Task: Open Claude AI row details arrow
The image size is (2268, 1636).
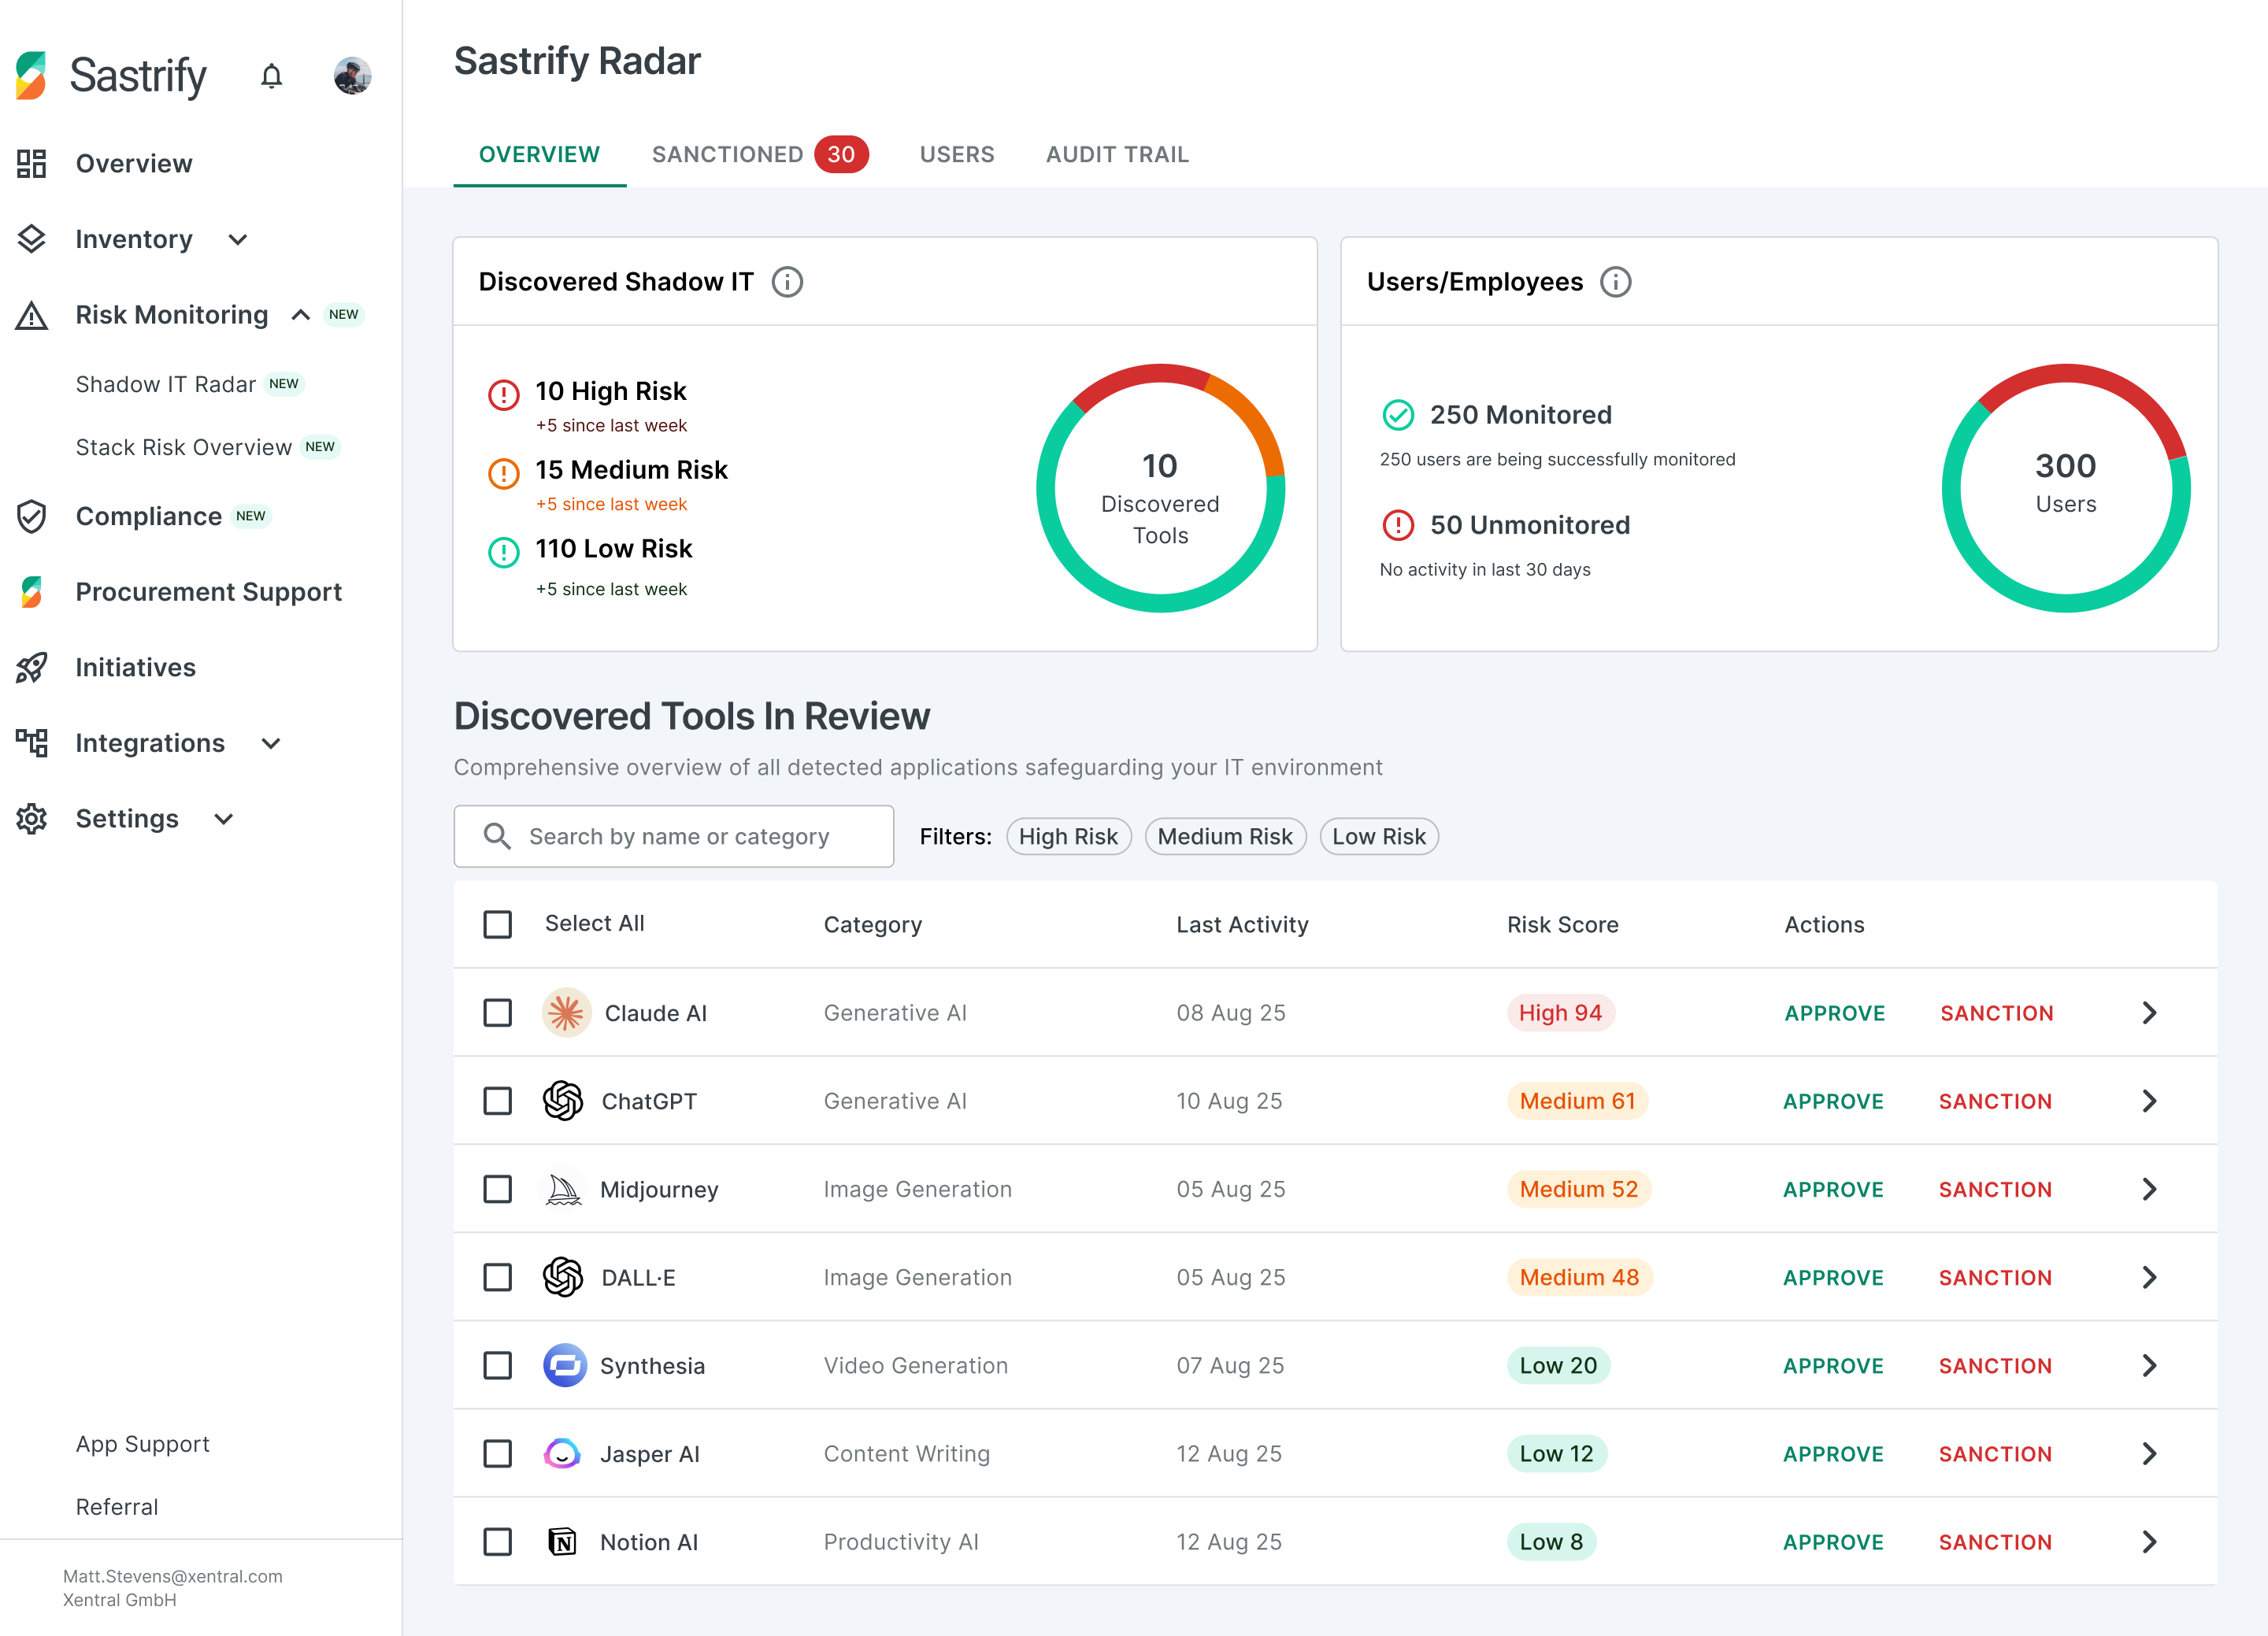Action: (2149, 1013)
